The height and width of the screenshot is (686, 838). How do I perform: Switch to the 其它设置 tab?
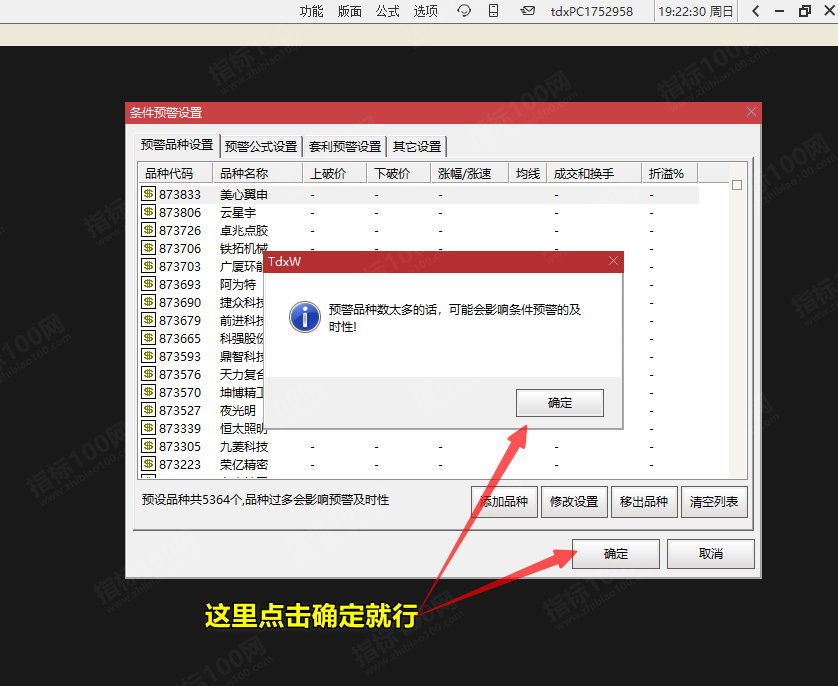point(417,146)
